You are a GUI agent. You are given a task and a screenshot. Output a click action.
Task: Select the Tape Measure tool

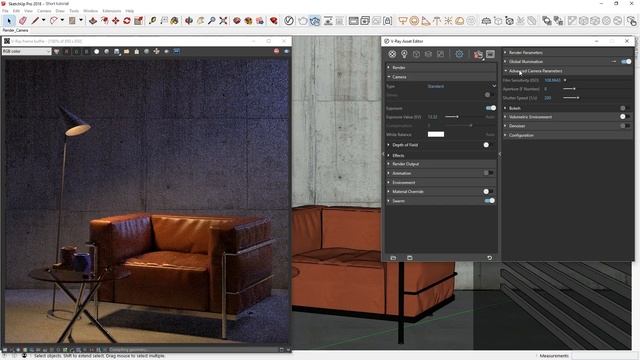(x=153, y=20)
